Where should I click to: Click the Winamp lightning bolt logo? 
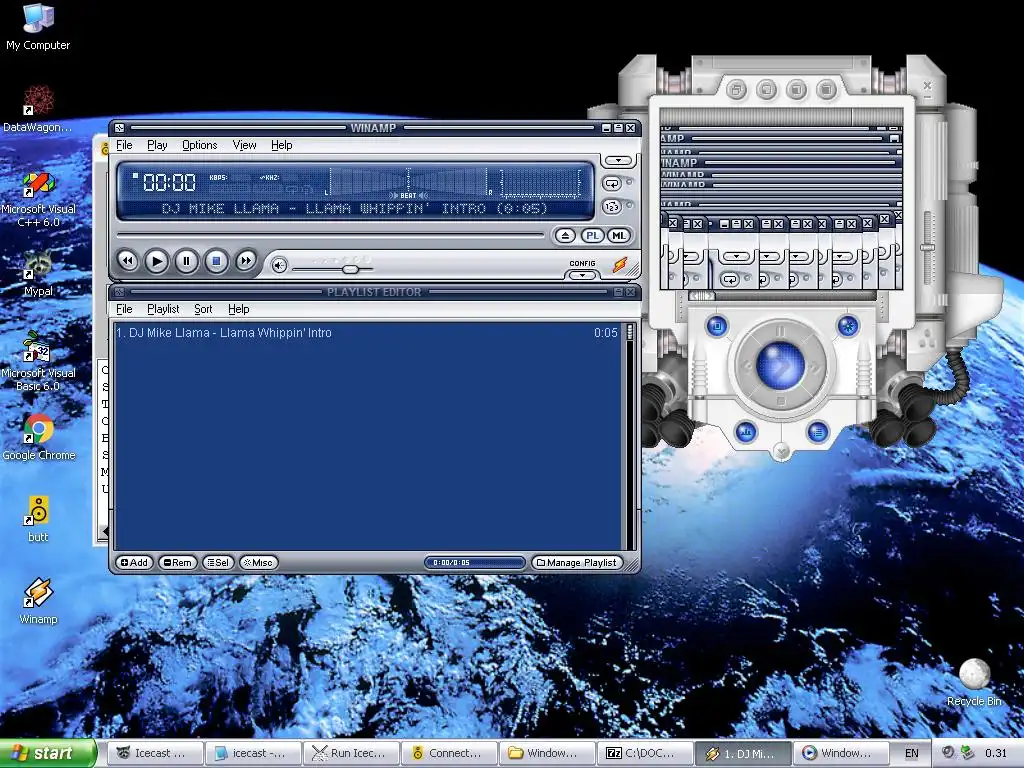620,264
